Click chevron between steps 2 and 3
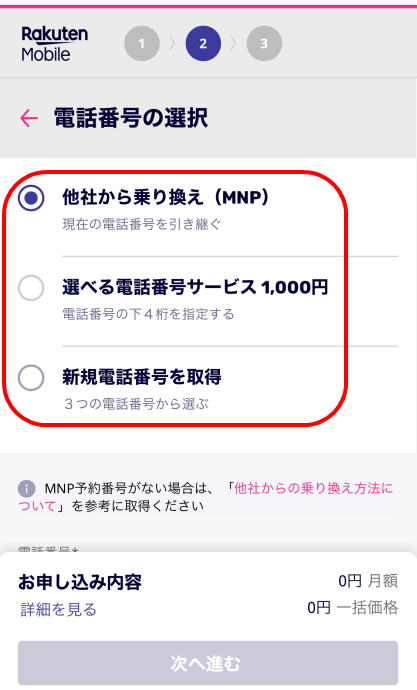Viewport: 417px width, 690px height. click(234, 44)
